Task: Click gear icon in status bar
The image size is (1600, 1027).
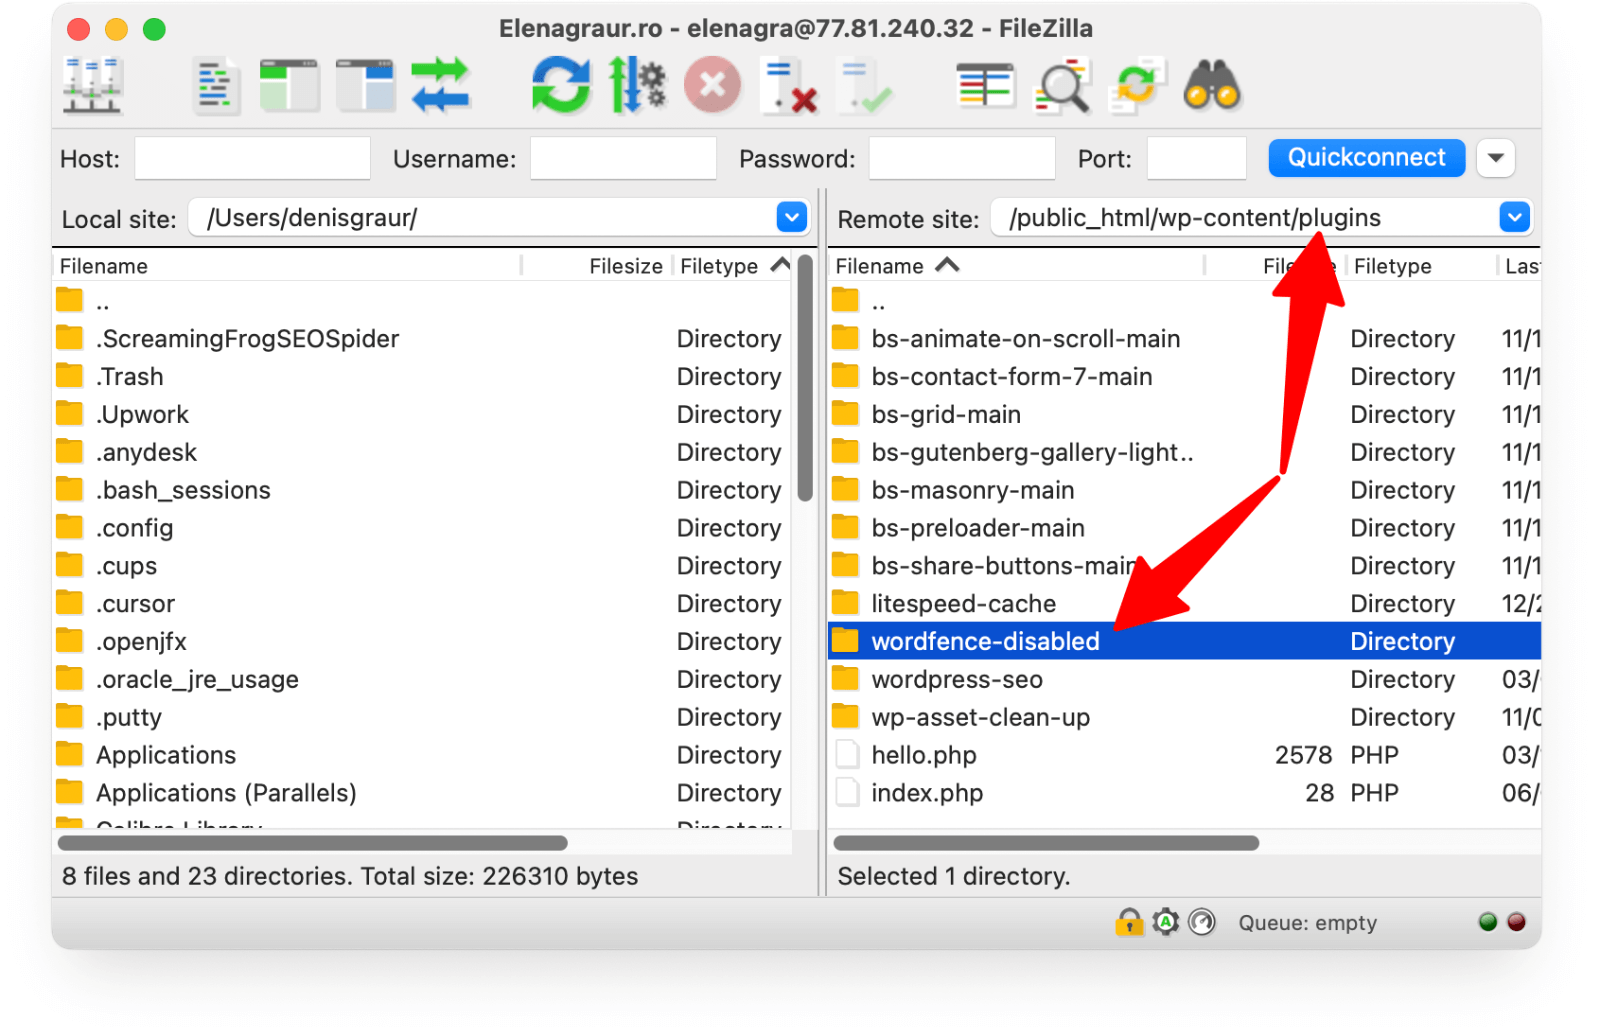Action: tap(1166, 921)
